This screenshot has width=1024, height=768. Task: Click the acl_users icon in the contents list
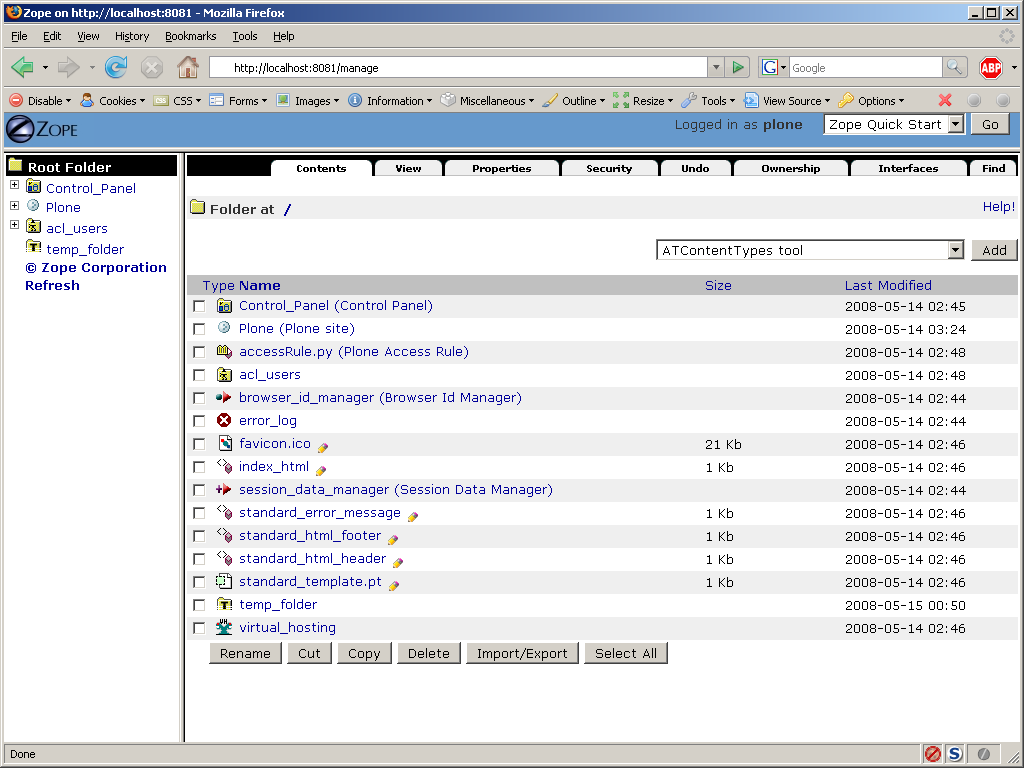224,375
